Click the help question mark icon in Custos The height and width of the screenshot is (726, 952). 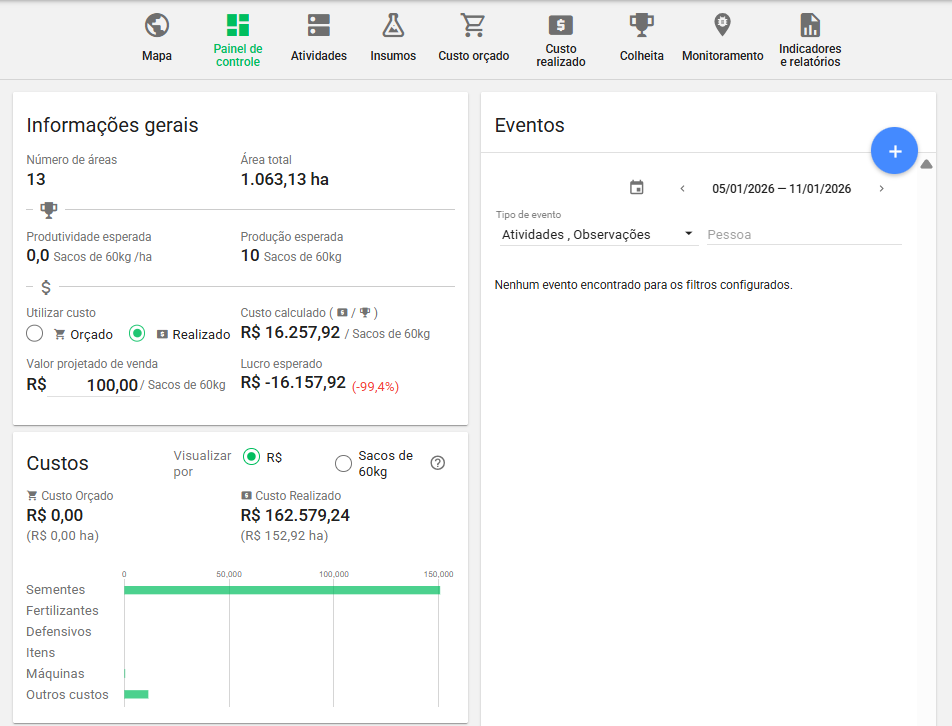(437, 463)
